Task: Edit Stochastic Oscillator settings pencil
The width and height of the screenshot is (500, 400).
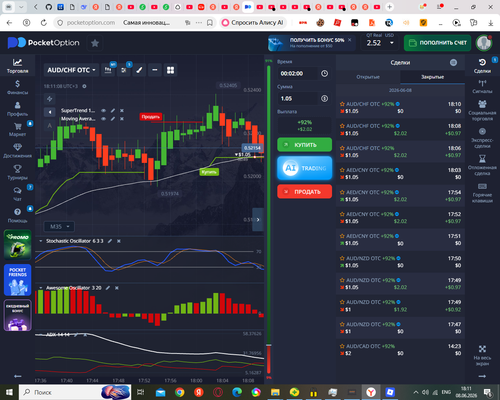Action: point(110,241)
